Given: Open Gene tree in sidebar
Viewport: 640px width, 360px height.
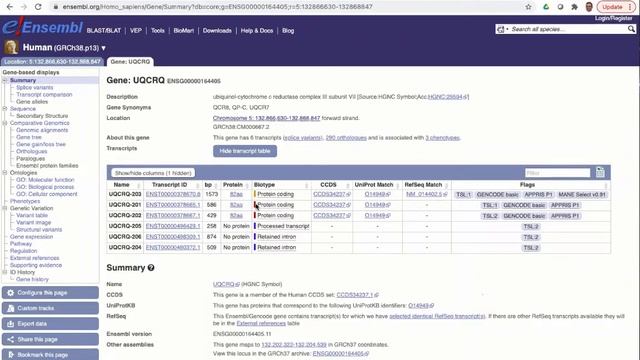Looking at the screenshot, I should point(29,137).
